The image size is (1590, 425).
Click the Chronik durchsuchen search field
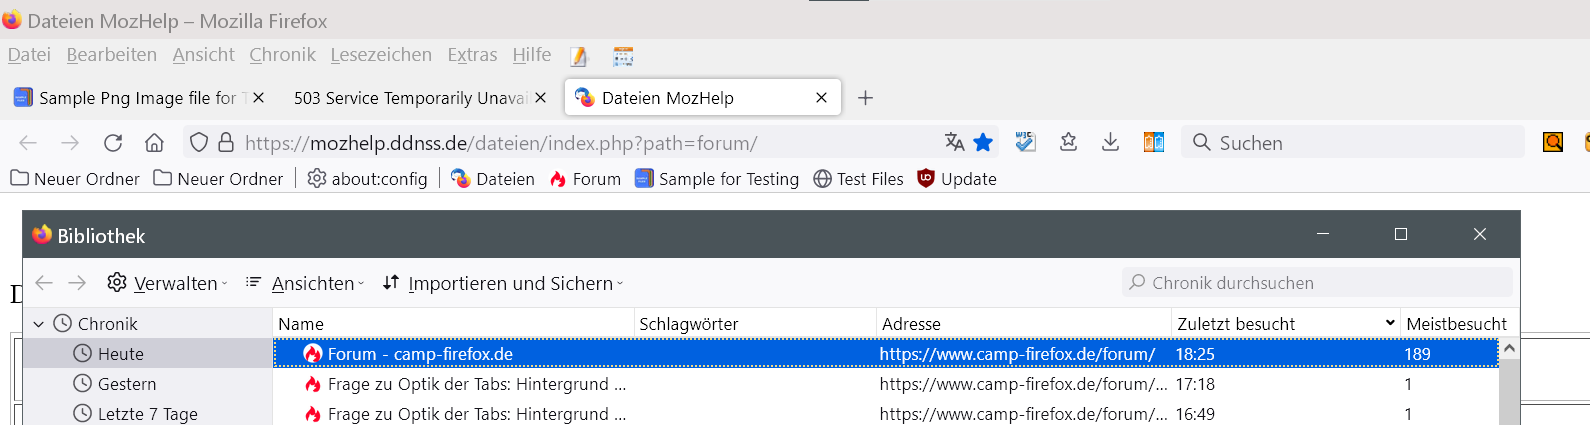point(1316,283)
